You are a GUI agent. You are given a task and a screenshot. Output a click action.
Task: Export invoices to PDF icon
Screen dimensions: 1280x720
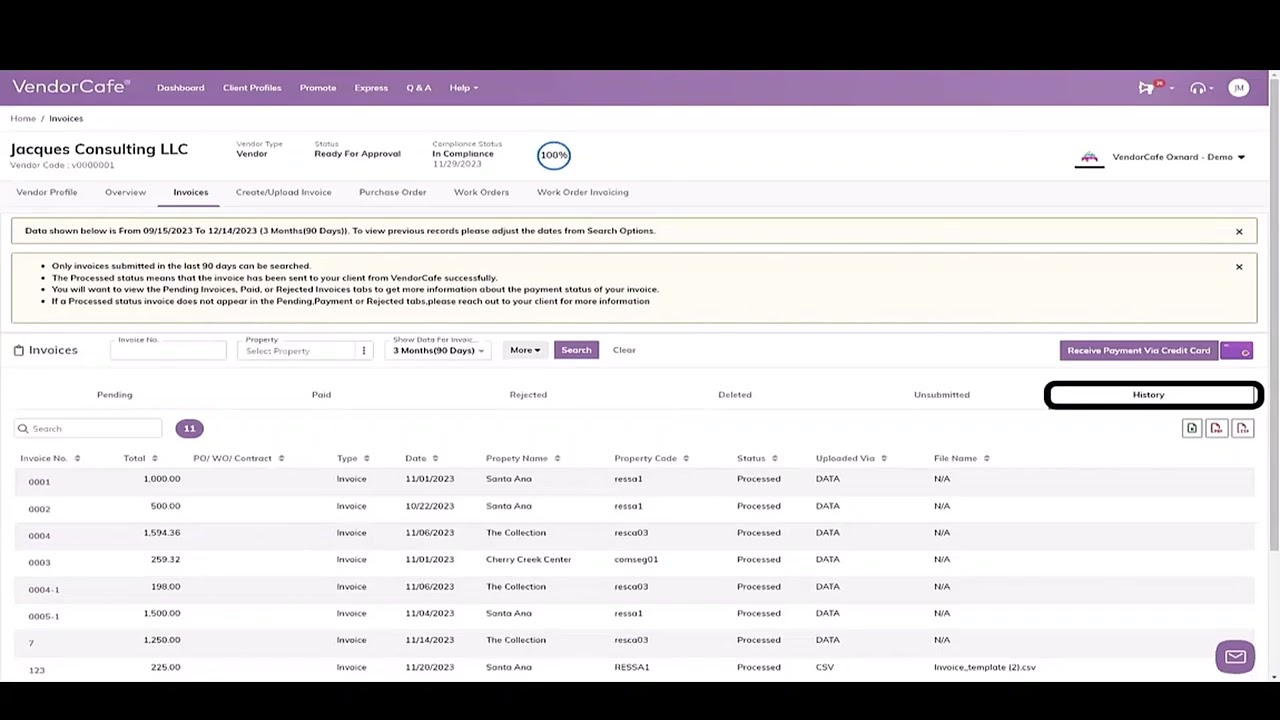click(x=1216, y=428)
